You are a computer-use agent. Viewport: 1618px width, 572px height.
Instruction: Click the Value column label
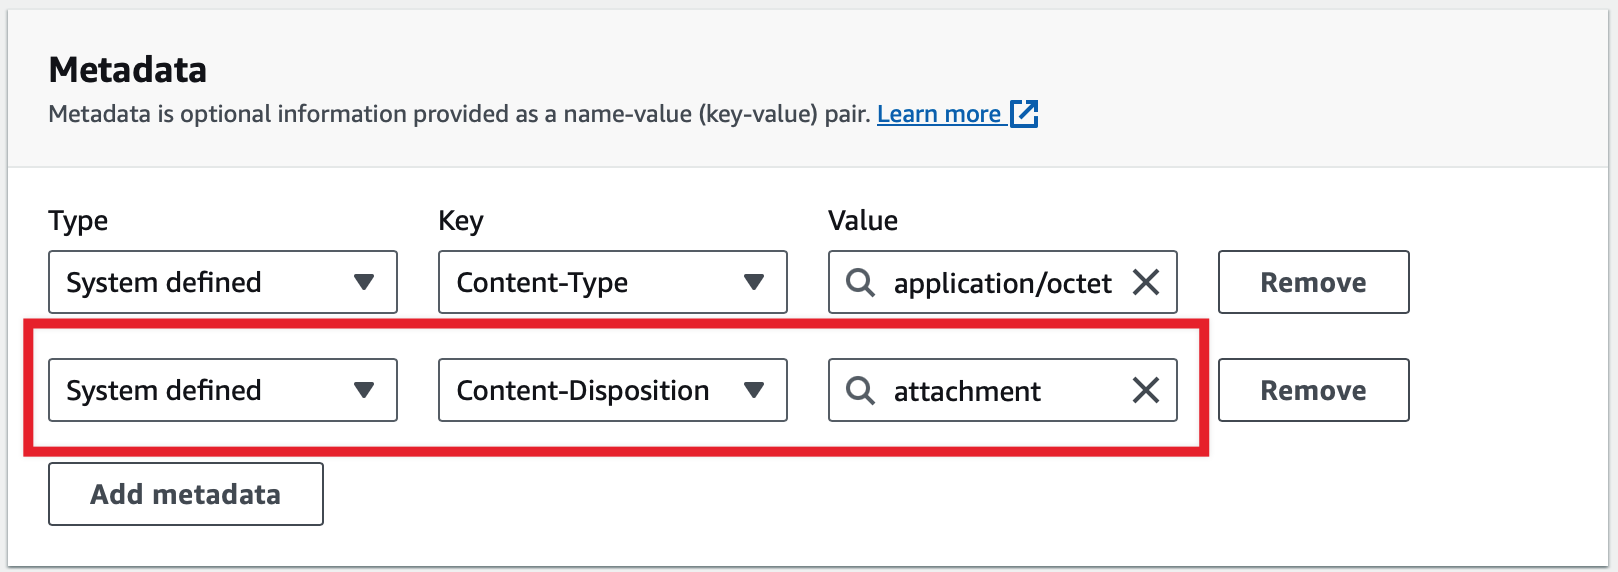[863, 221]
